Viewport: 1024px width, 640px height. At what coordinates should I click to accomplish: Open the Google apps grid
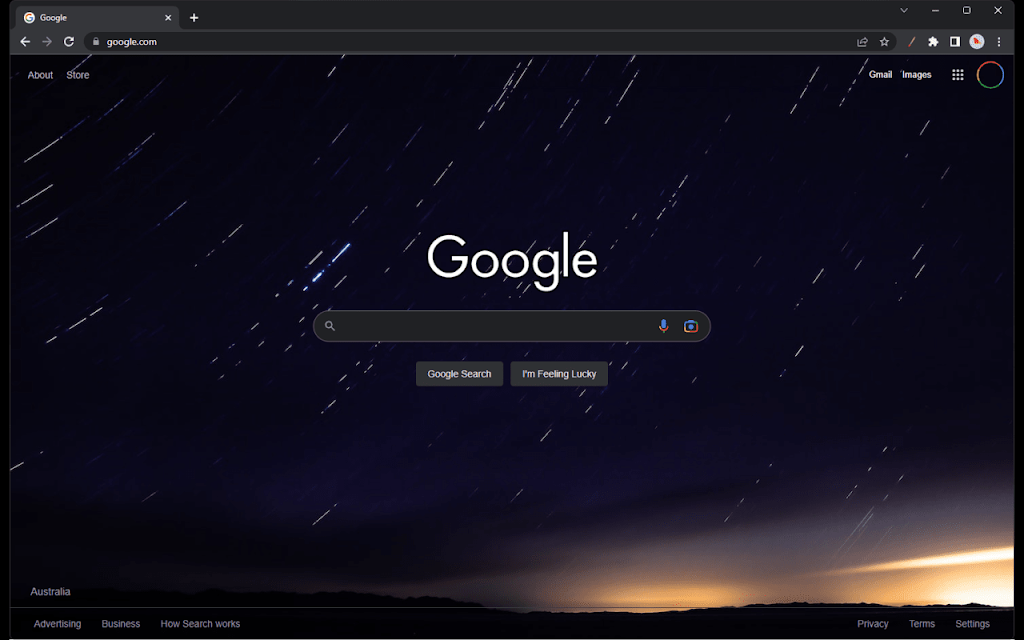tap(957, 75)
